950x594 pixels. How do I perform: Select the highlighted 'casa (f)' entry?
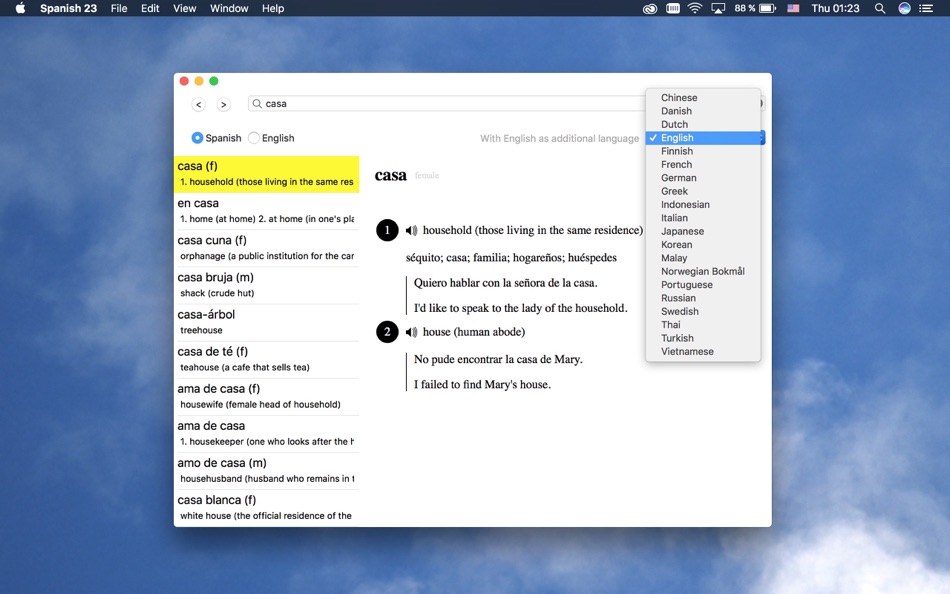267,174
